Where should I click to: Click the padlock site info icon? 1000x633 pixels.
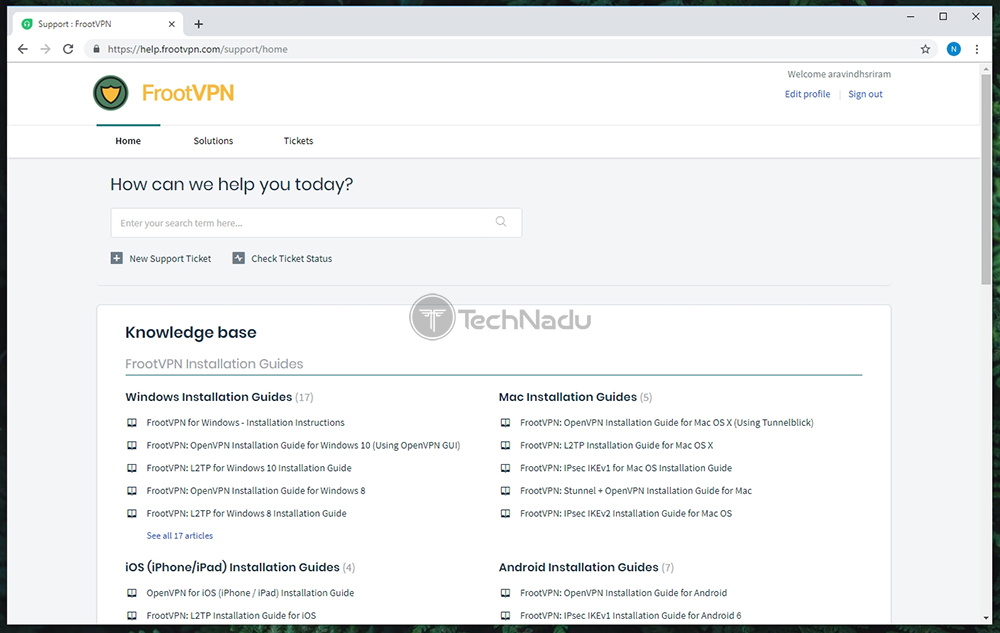click(x=96, y=49)
